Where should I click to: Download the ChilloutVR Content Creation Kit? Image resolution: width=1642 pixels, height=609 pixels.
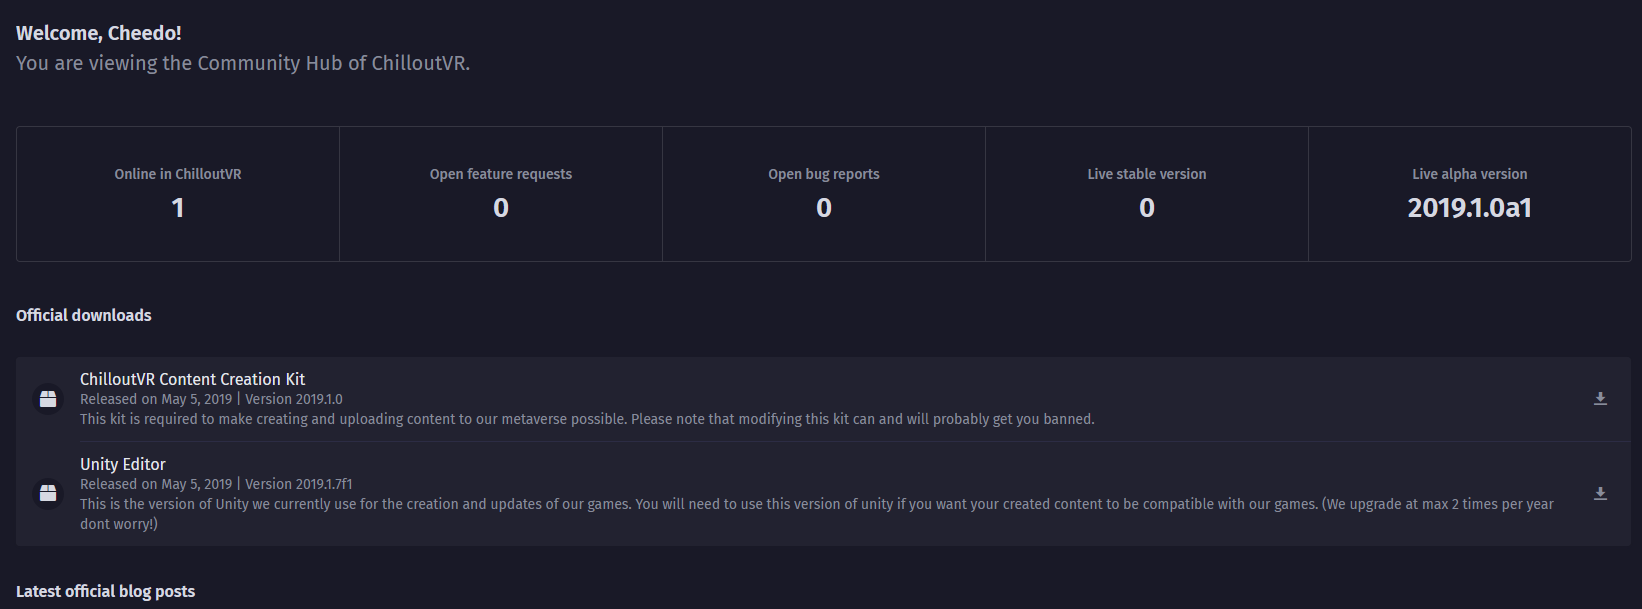1600,399
